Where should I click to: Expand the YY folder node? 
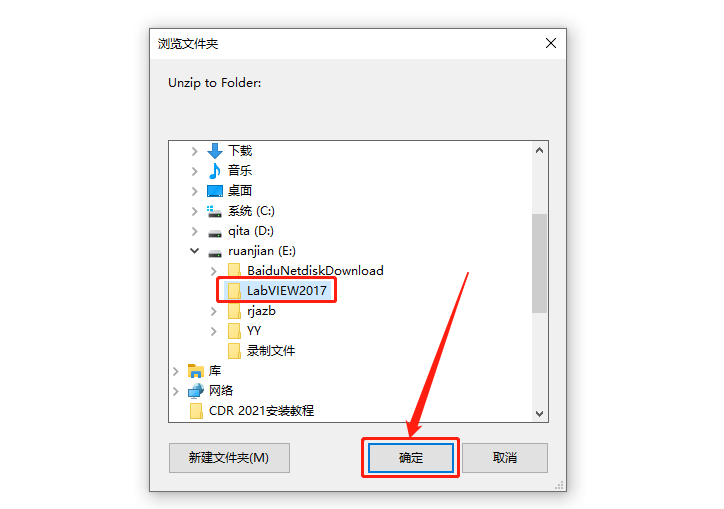tap(213, 331)
